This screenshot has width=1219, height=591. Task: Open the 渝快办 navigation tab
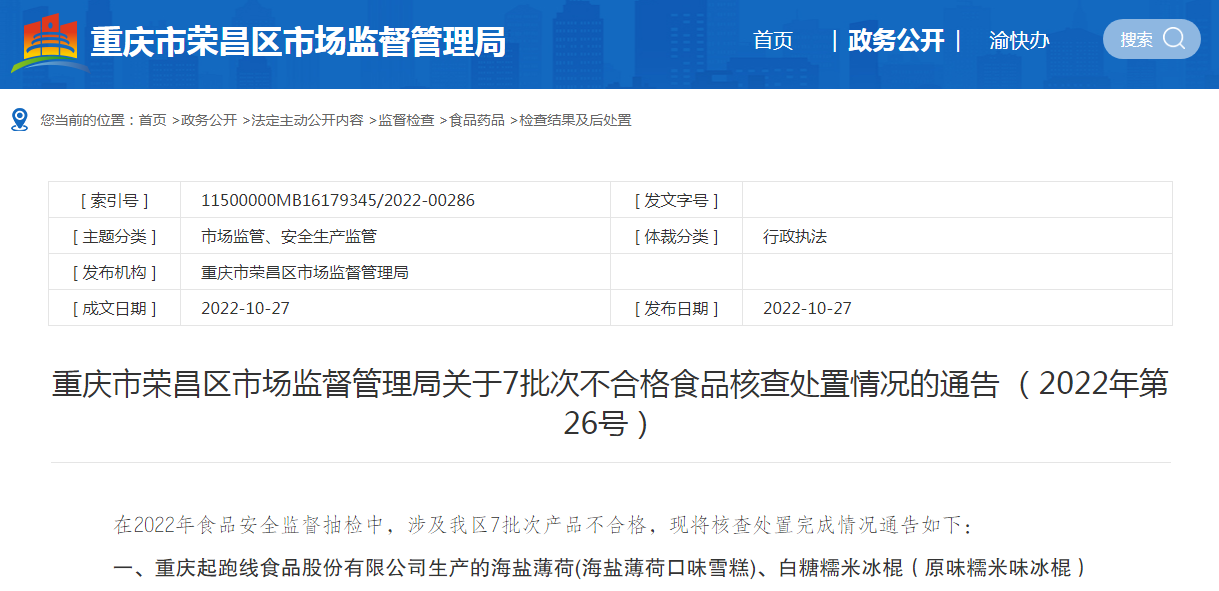(1019, 40)
